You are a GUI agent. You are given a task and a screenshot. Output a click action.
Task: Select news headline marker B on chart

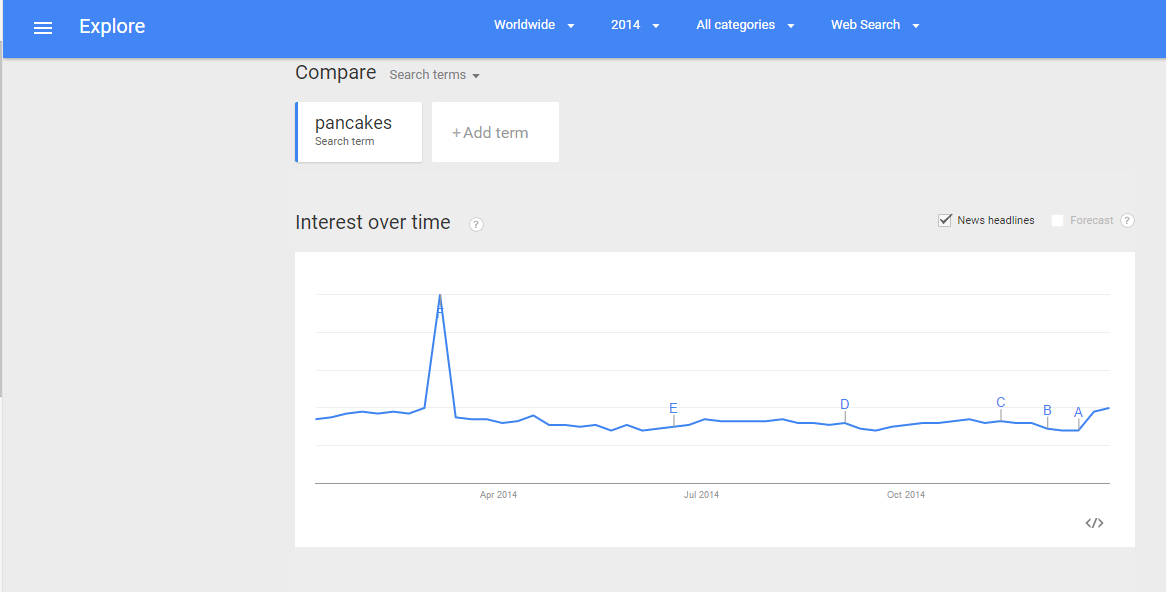click(1047, 411)
